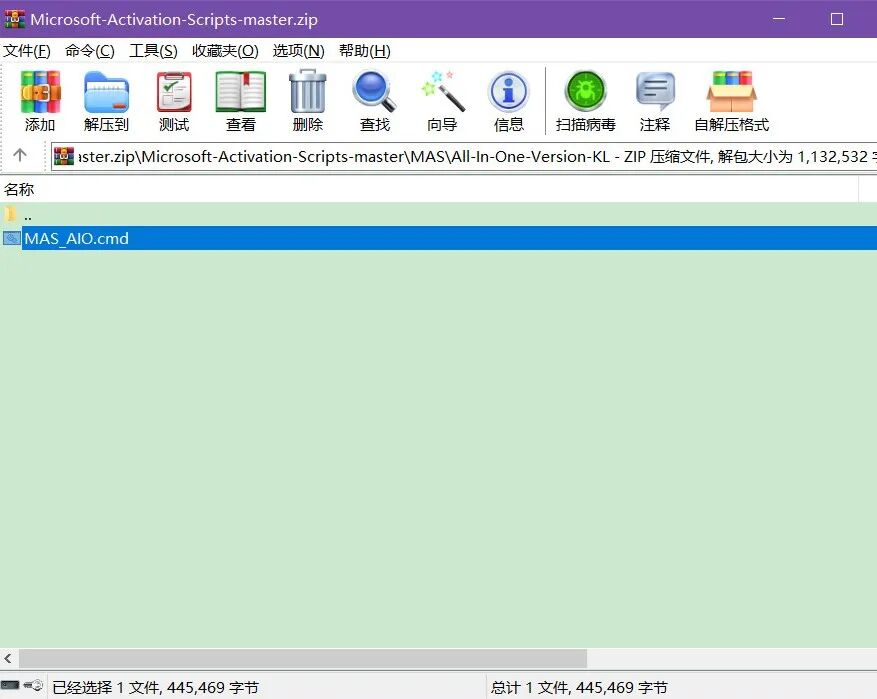This screenshot has height=699, width=877.
Task: Click the key icon in status bar
Action: click(x=34, y=685)
